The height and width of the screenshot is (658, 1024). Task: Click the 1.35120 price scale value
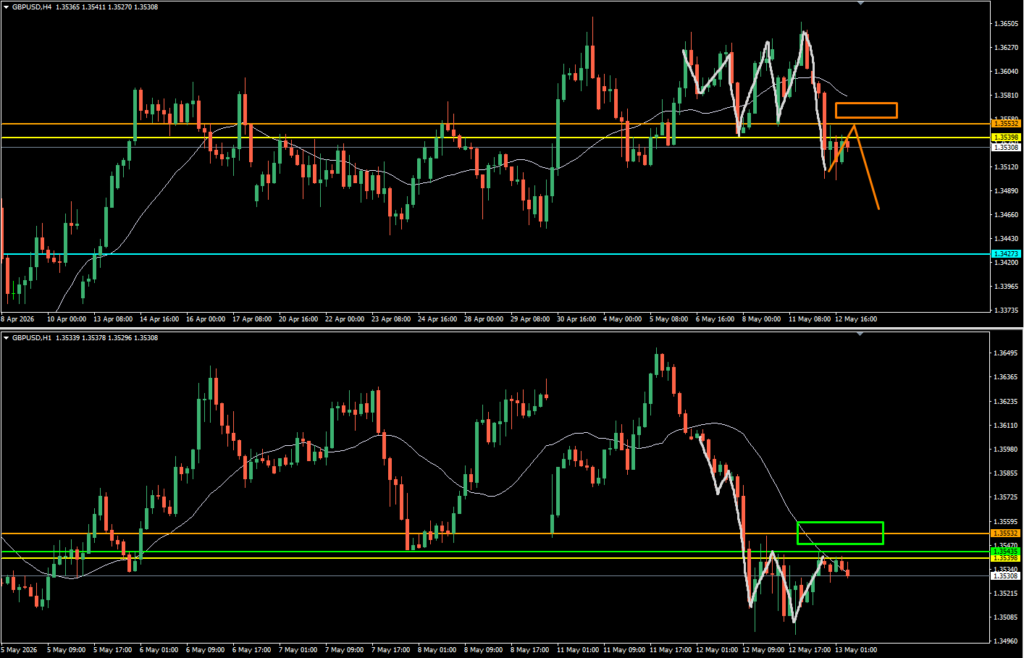1006,167
